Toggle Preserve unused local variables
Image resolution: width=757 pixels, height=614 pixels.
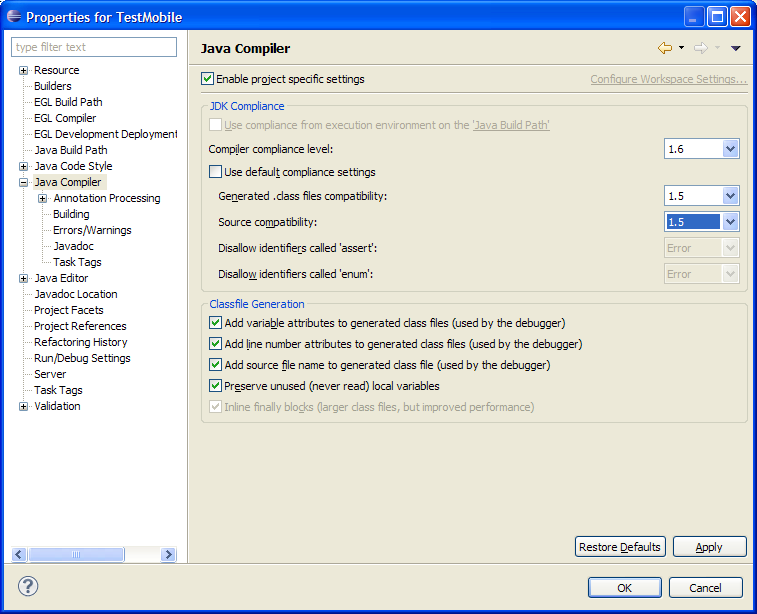click(x=215, y=386)
